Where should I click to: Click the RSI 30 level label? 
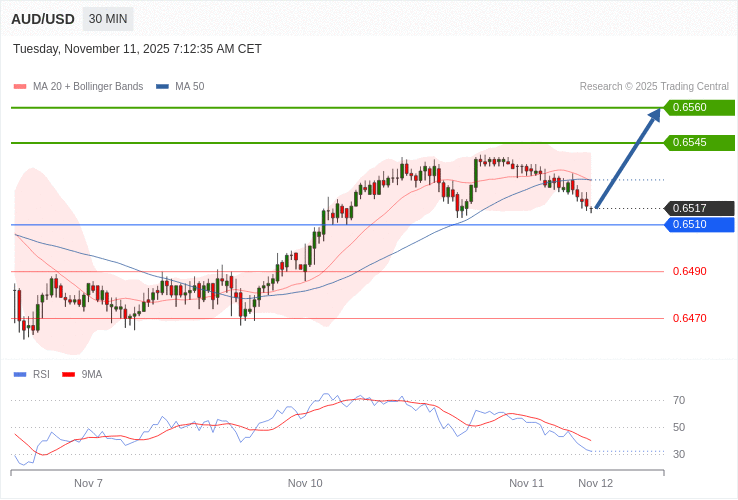pos(679,454)
